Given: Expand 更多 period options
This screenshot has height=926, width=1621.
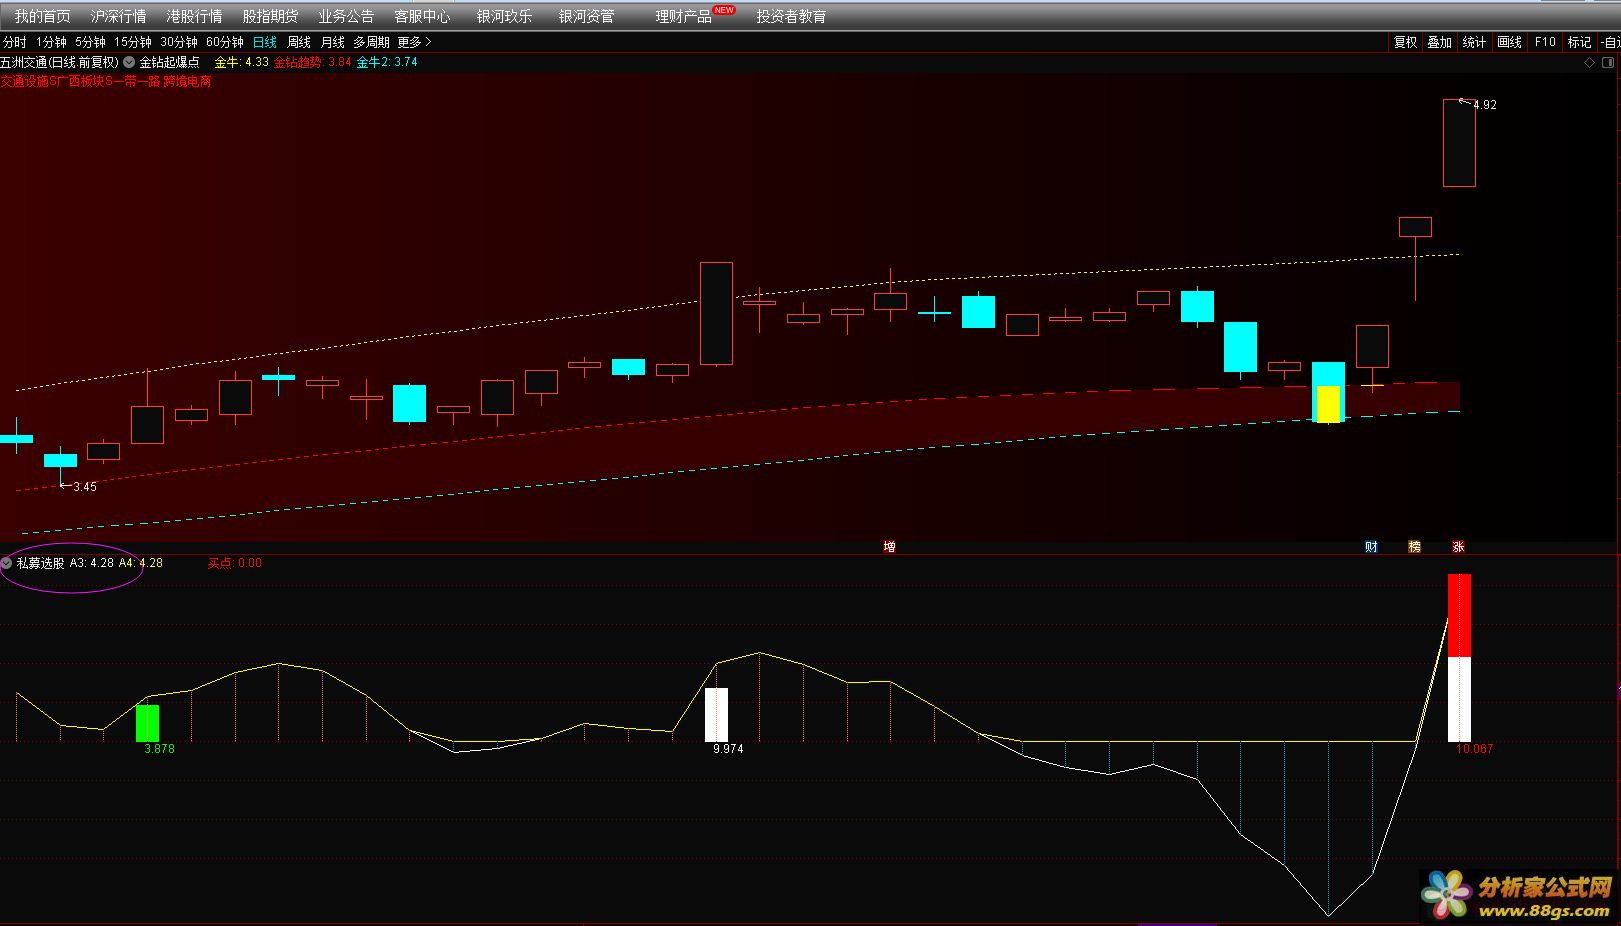Looking at the screenshot, I should [x=414, y=42].
